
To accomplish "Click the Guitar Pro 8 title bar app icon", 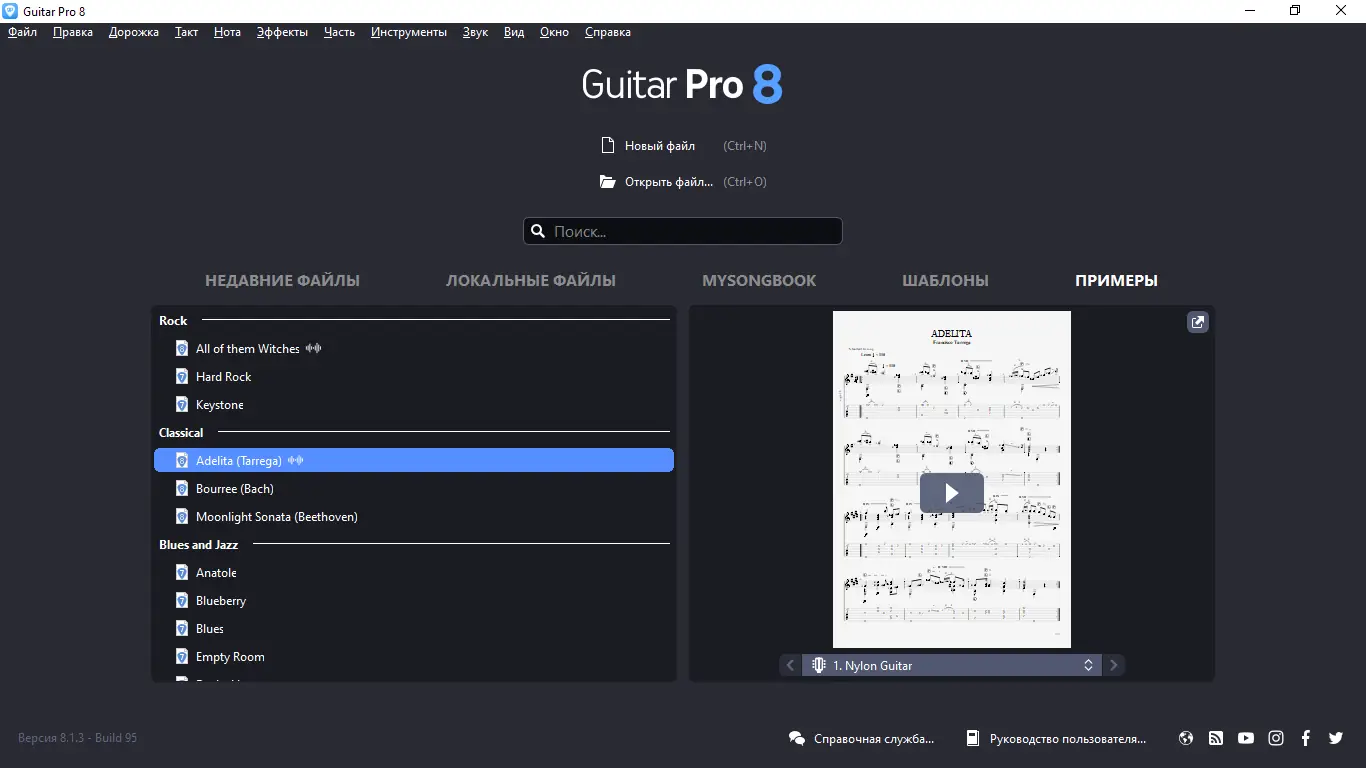I will (10, 10).
